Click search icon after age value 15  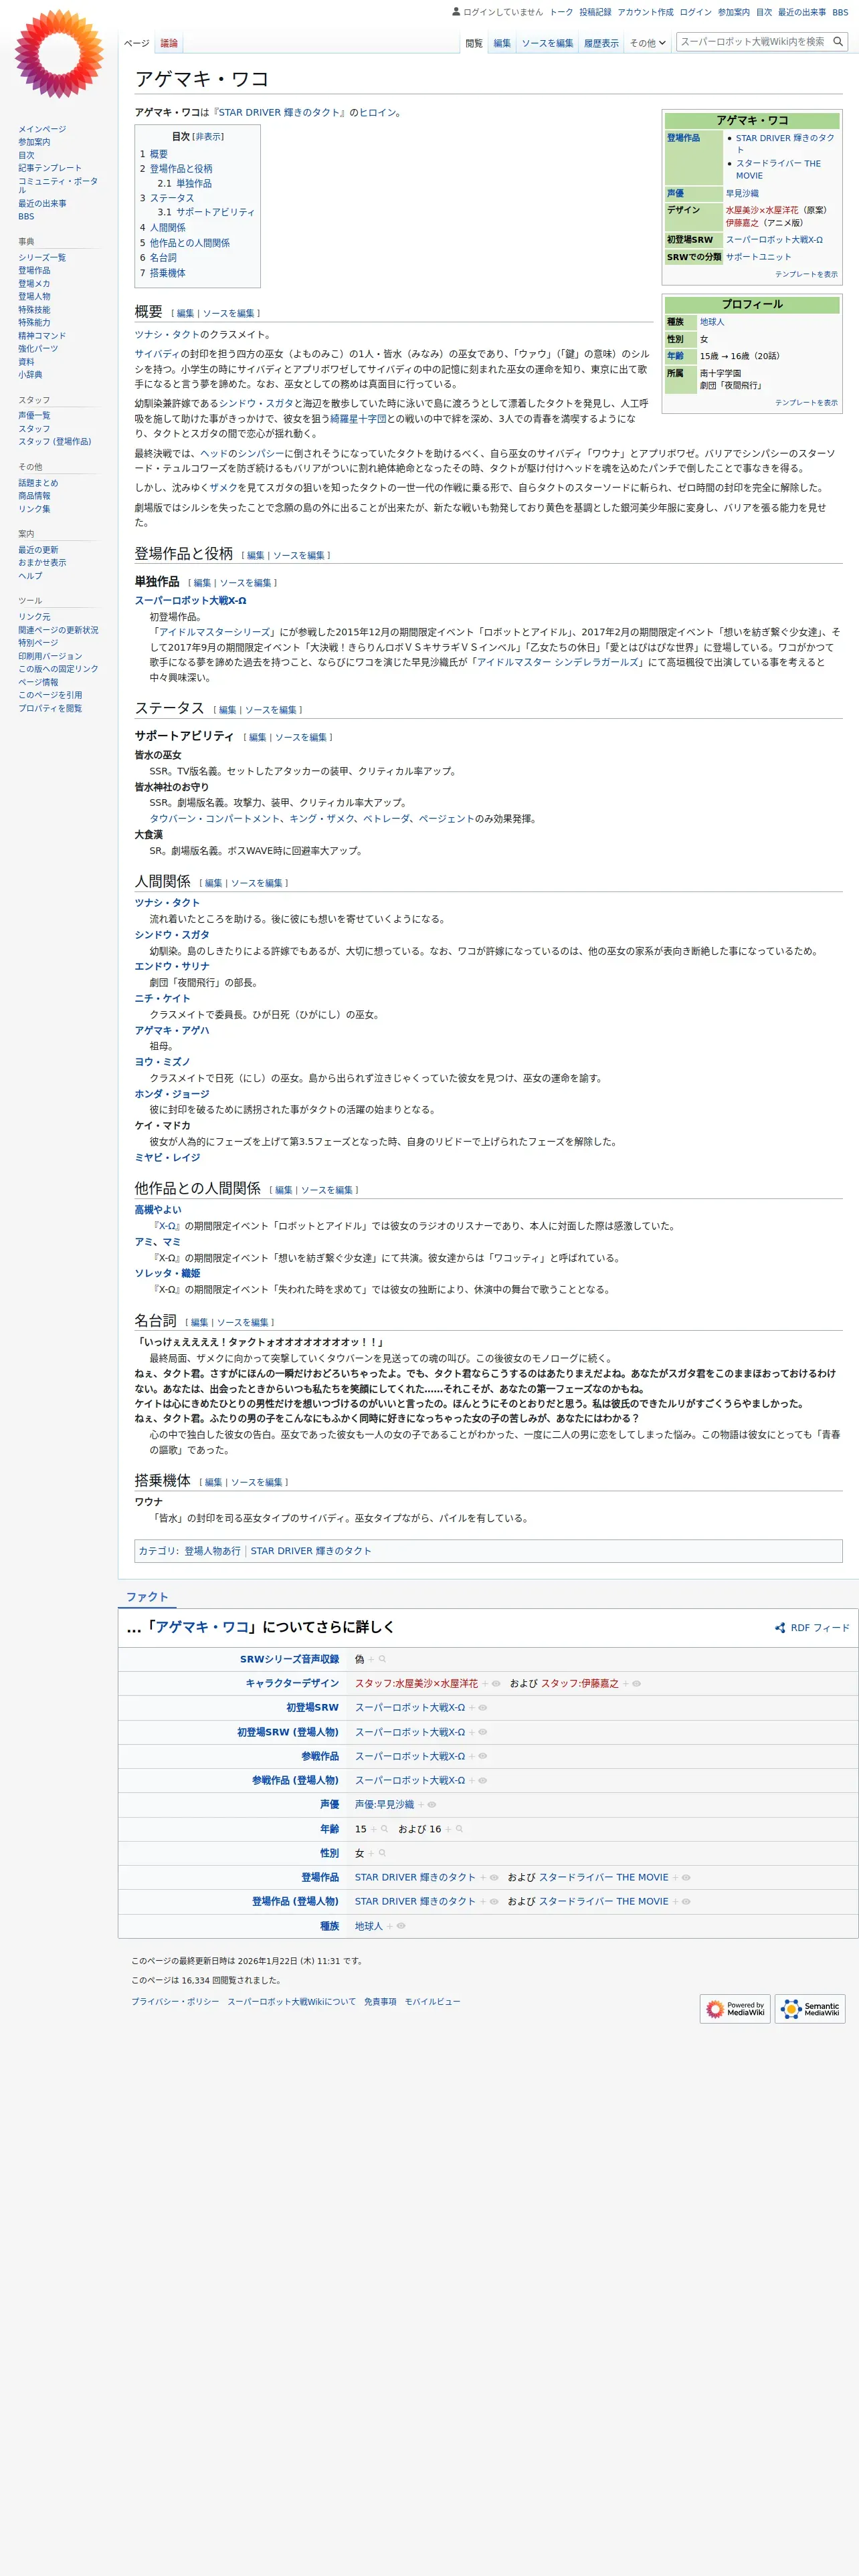[384, 1829]
